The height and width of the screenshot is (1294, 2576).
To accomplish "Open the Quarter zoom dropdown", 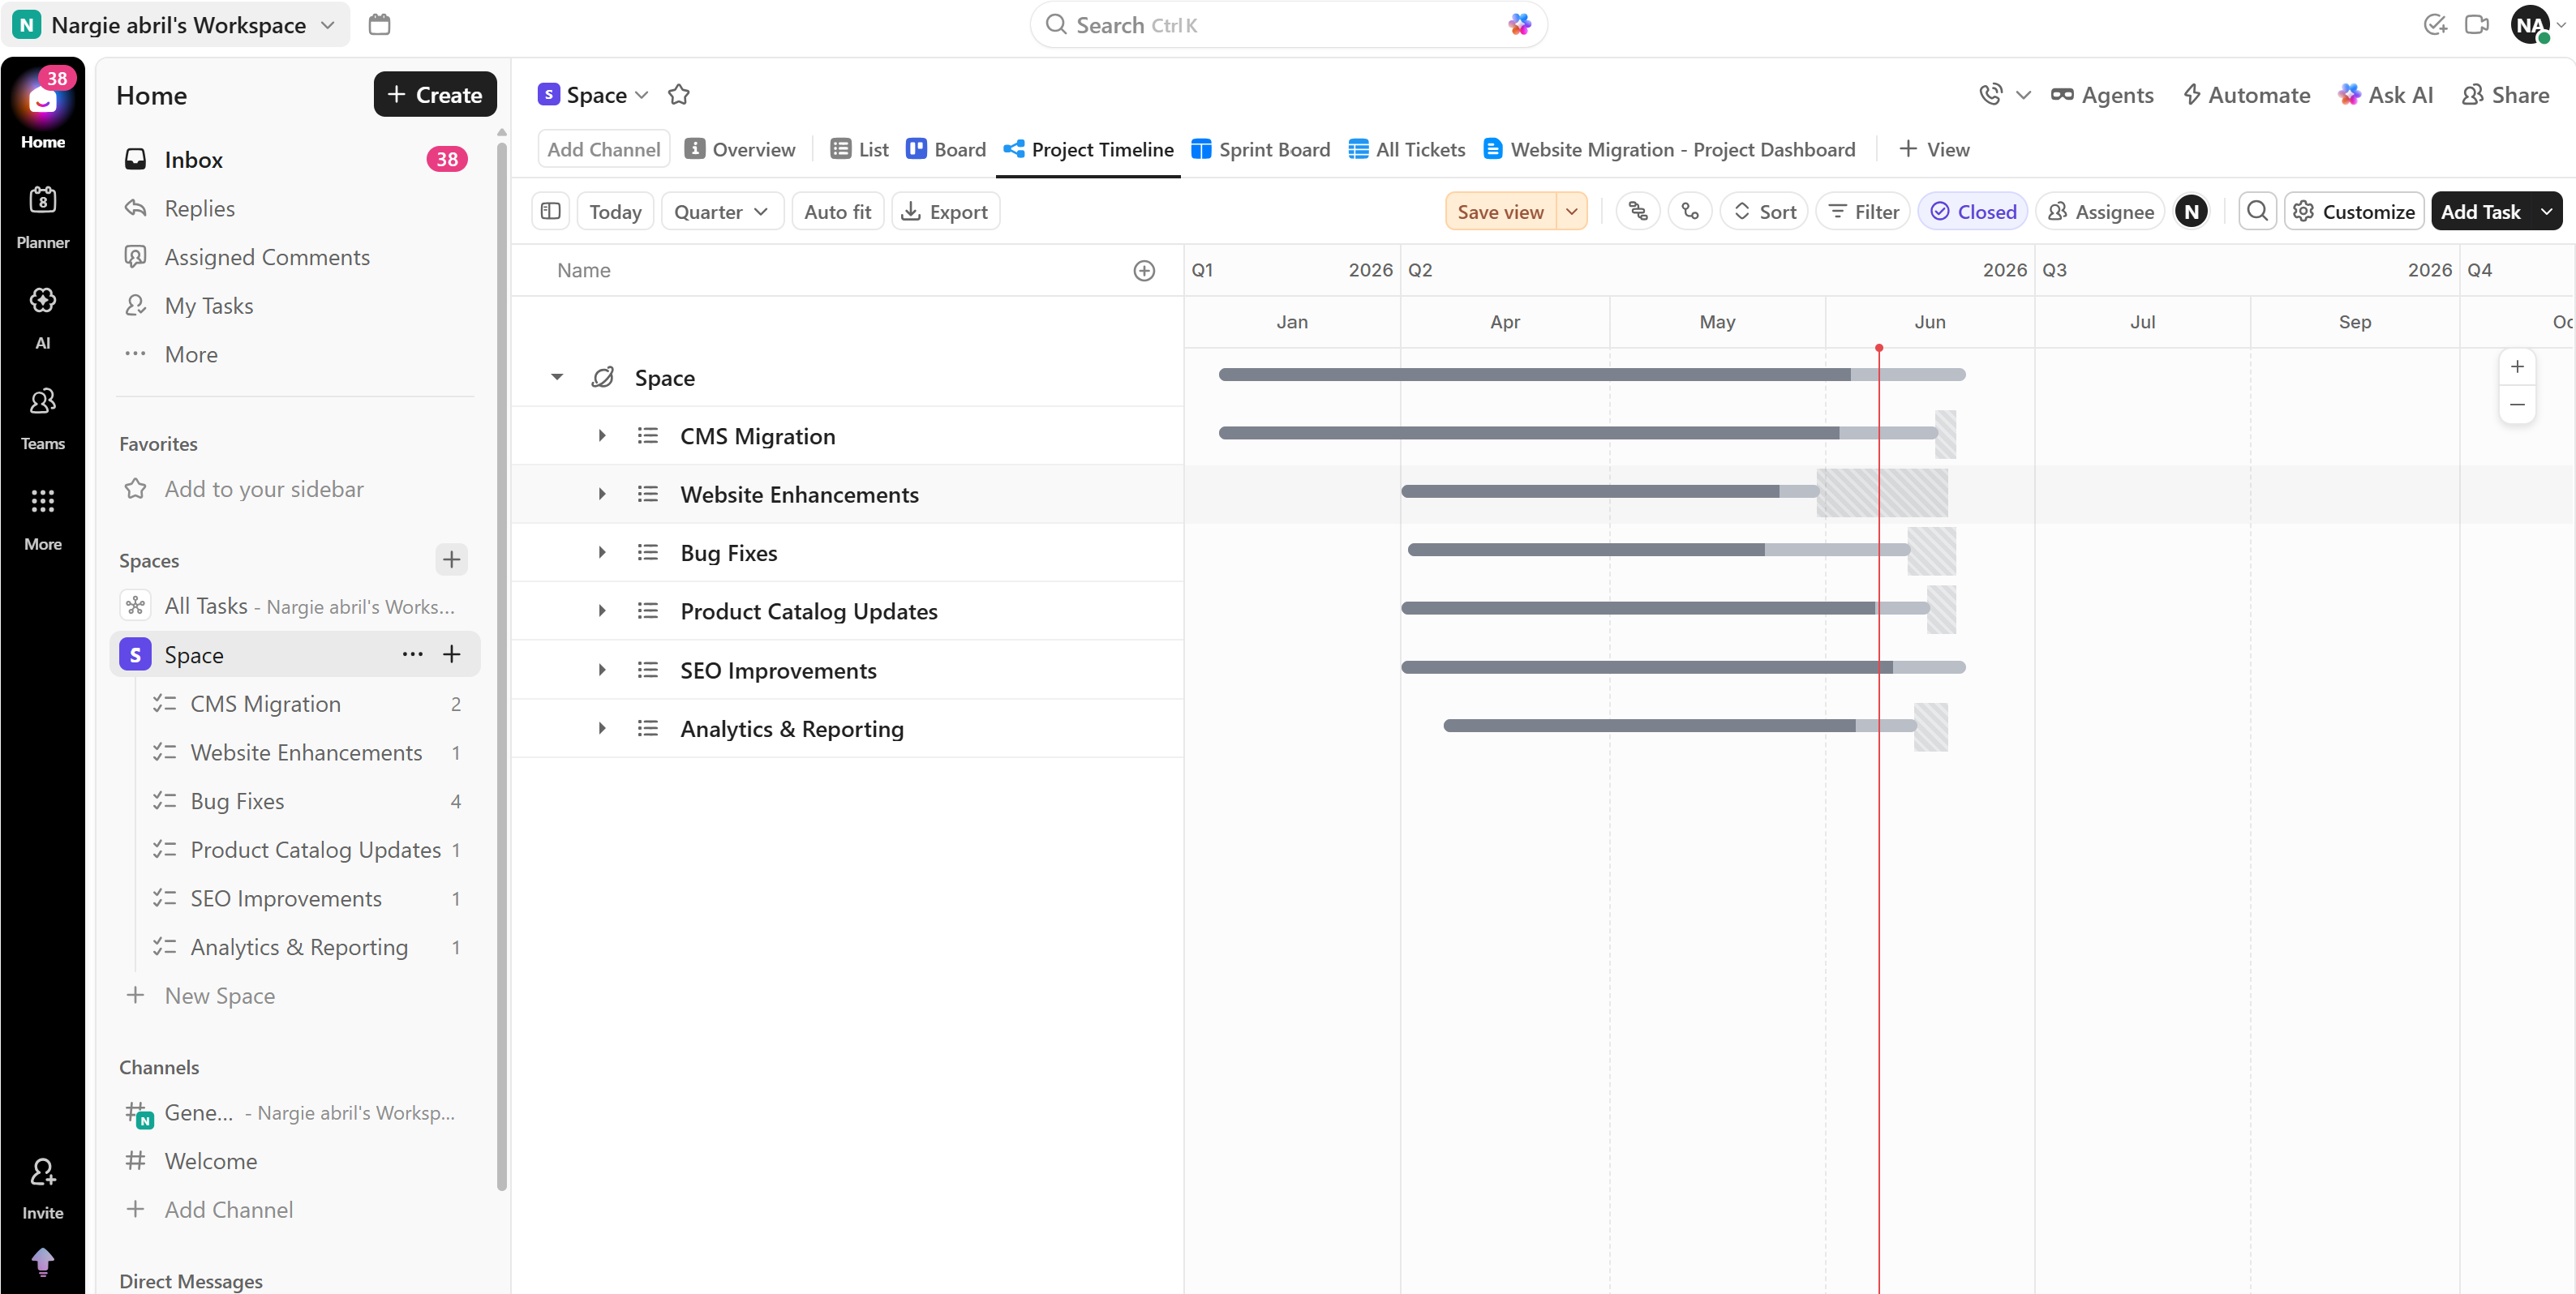I will click(x=722, y=211).
